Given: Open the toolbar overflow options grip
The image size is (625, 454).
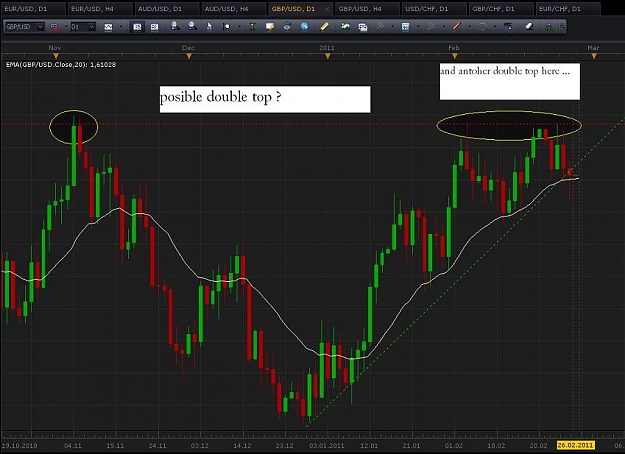Looking at the screenshot, I should pyautogui.click(x=562, y=27).
